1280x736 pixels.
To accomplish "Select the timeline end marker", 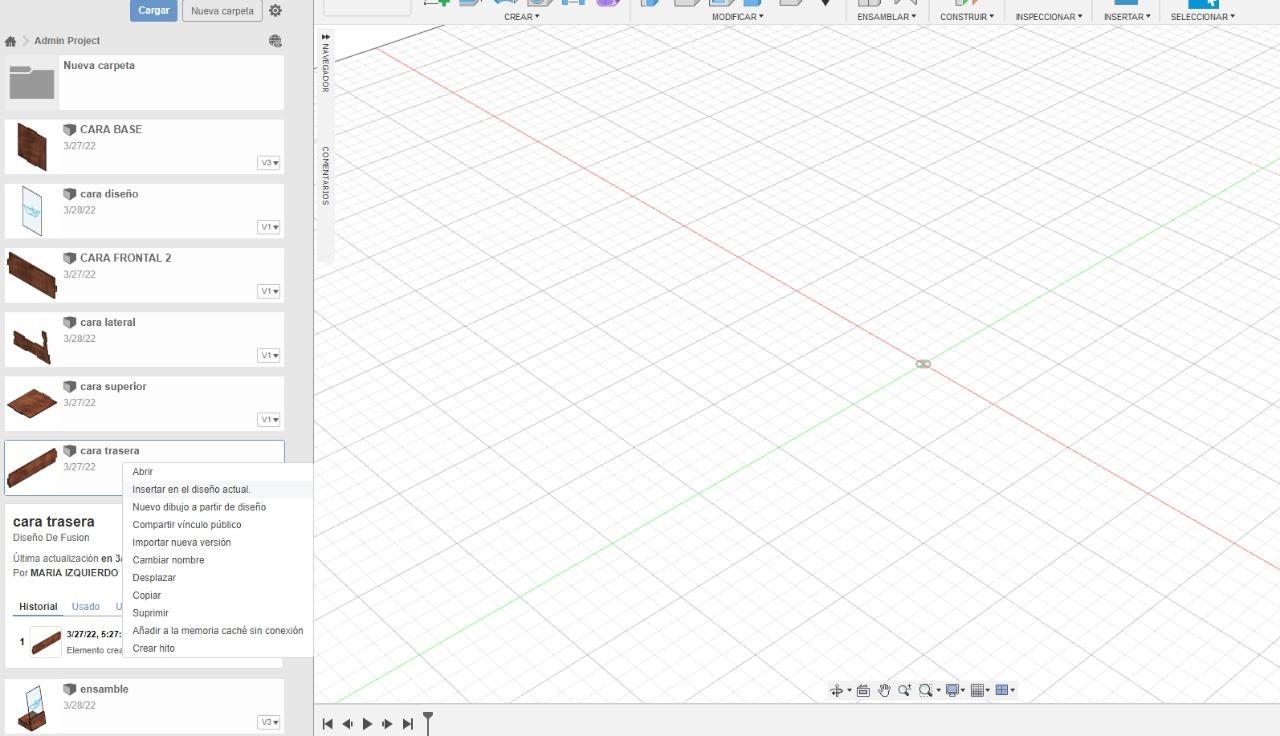I will [428, 721].
